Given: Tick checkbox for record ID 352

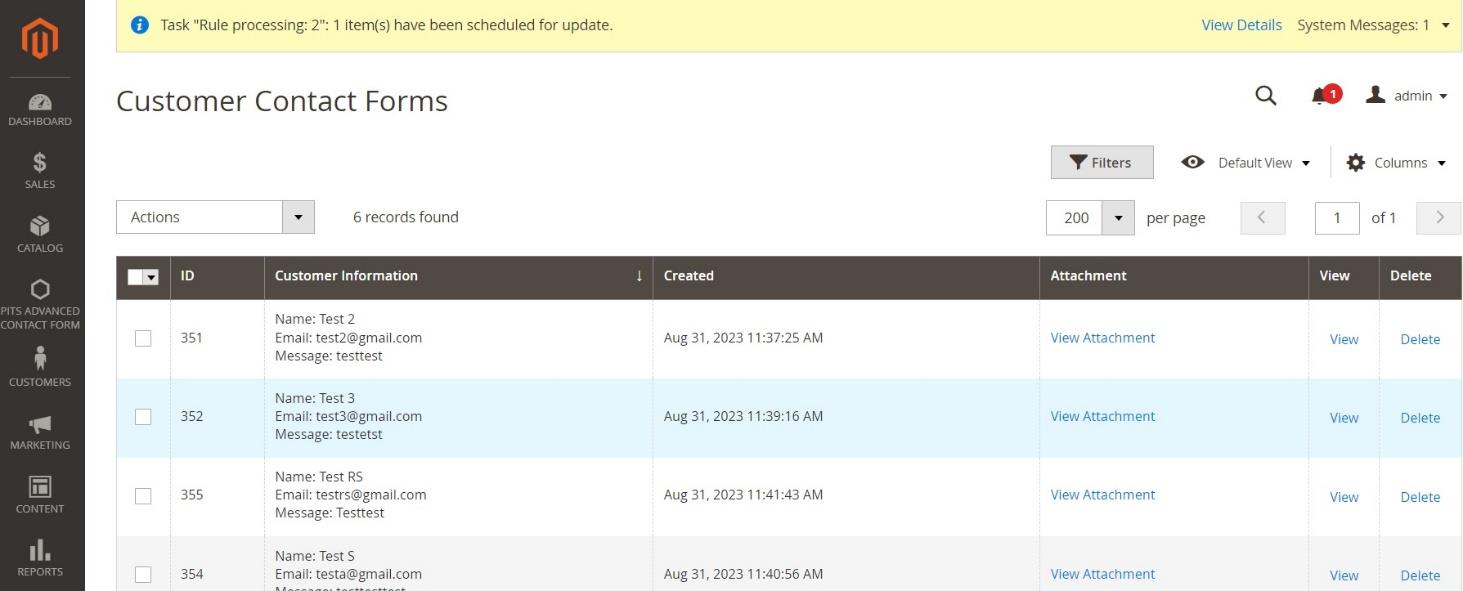Looking at the screenshot, I should click(143, 417).
